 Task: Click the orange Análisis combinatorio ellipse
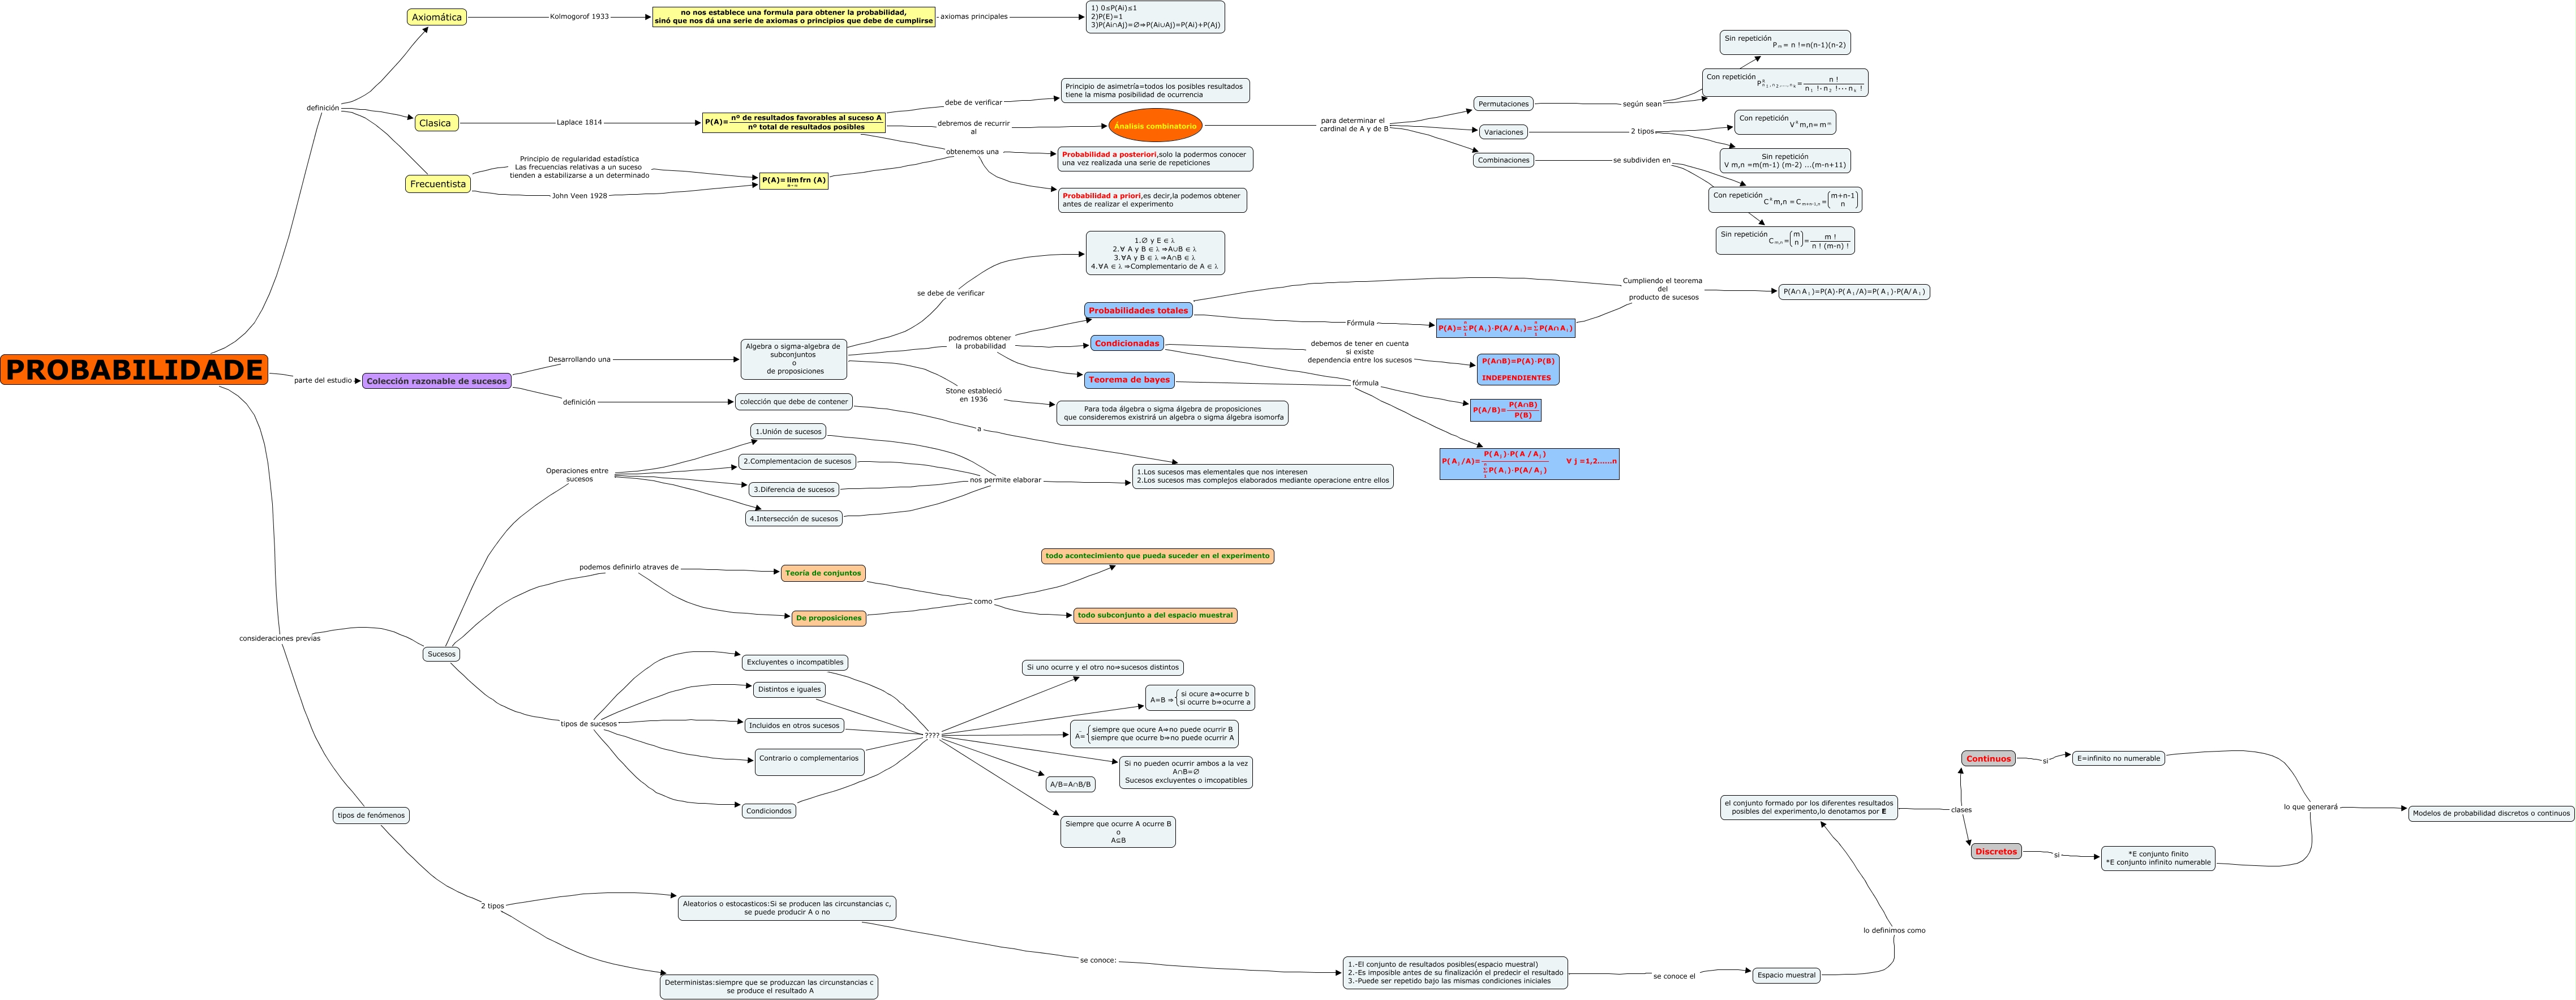pos(1155,126)
